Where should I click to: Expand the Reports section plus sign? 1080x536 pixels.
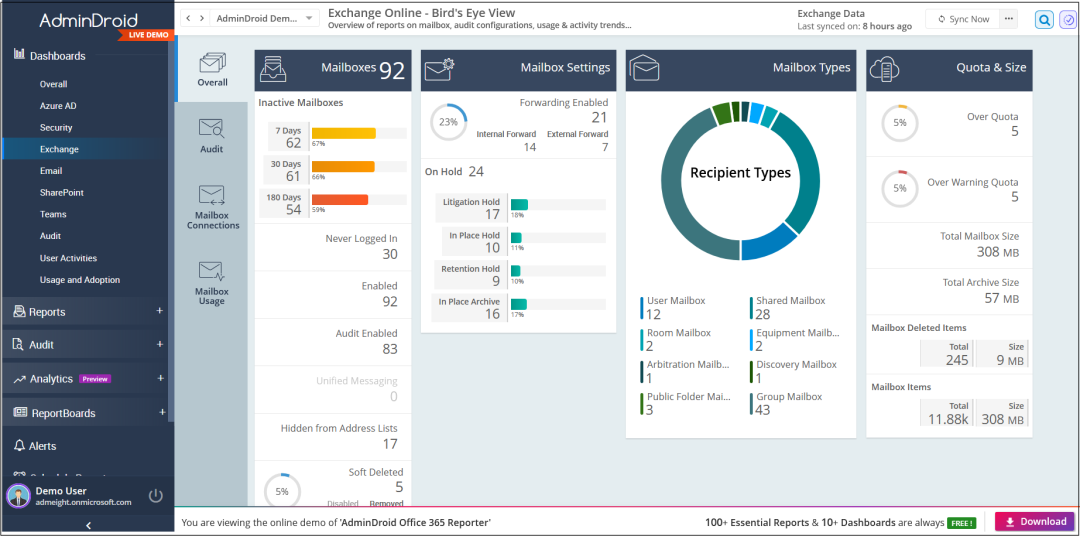[x=160, y=311]
